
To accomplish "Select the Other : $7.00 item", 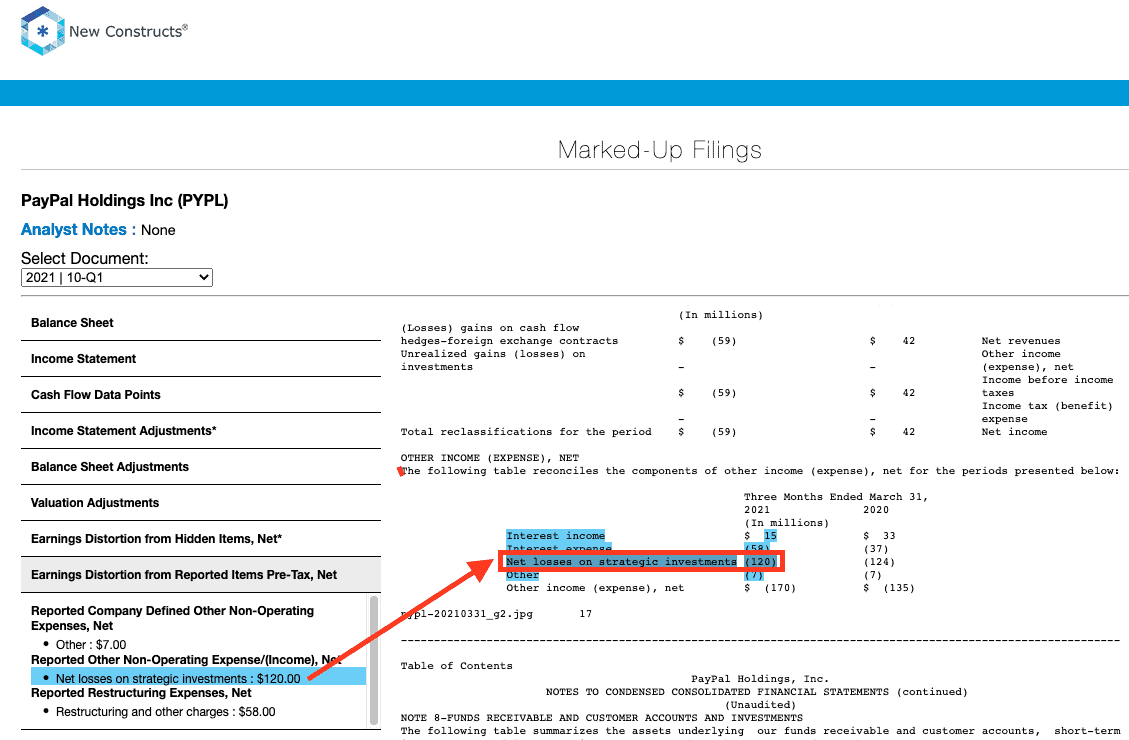I will (91, 644).
